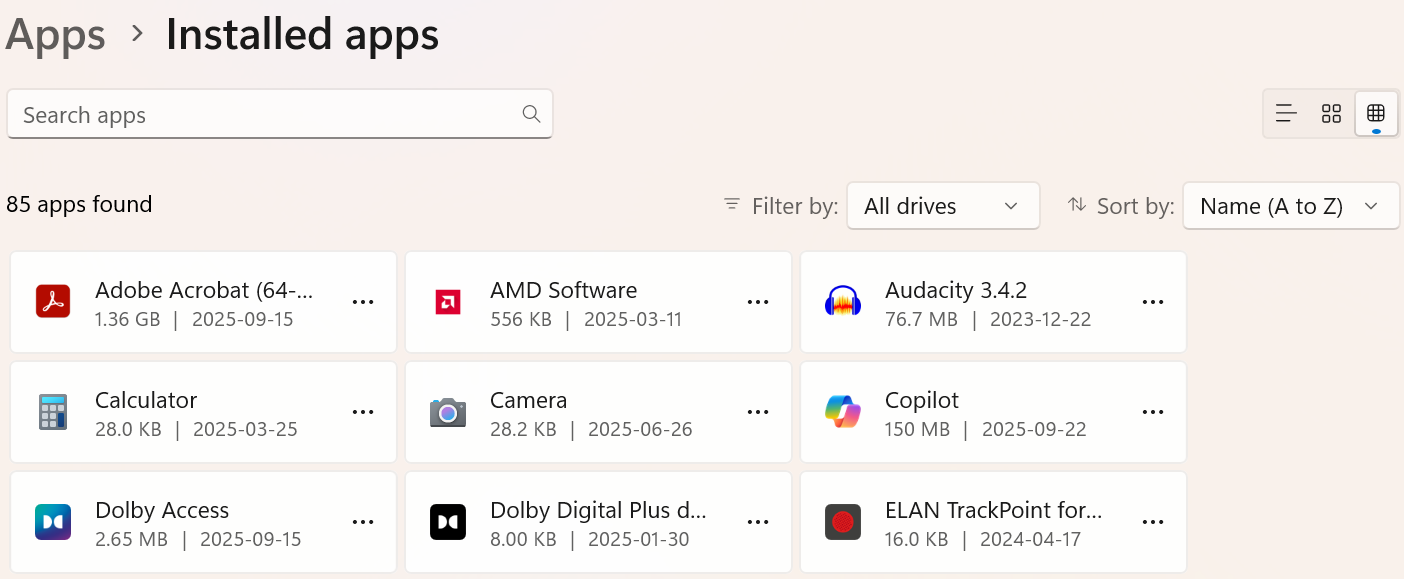Click the Copilot app icon
This screenshot has height=579, width=1404.
point(843,412)
